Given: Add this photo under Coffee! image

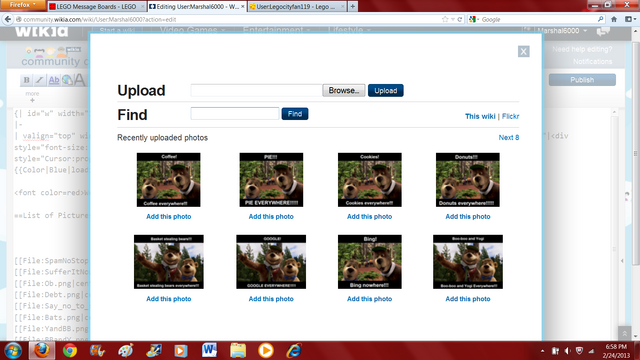Looking at the screenshot, I should (169, 217).
